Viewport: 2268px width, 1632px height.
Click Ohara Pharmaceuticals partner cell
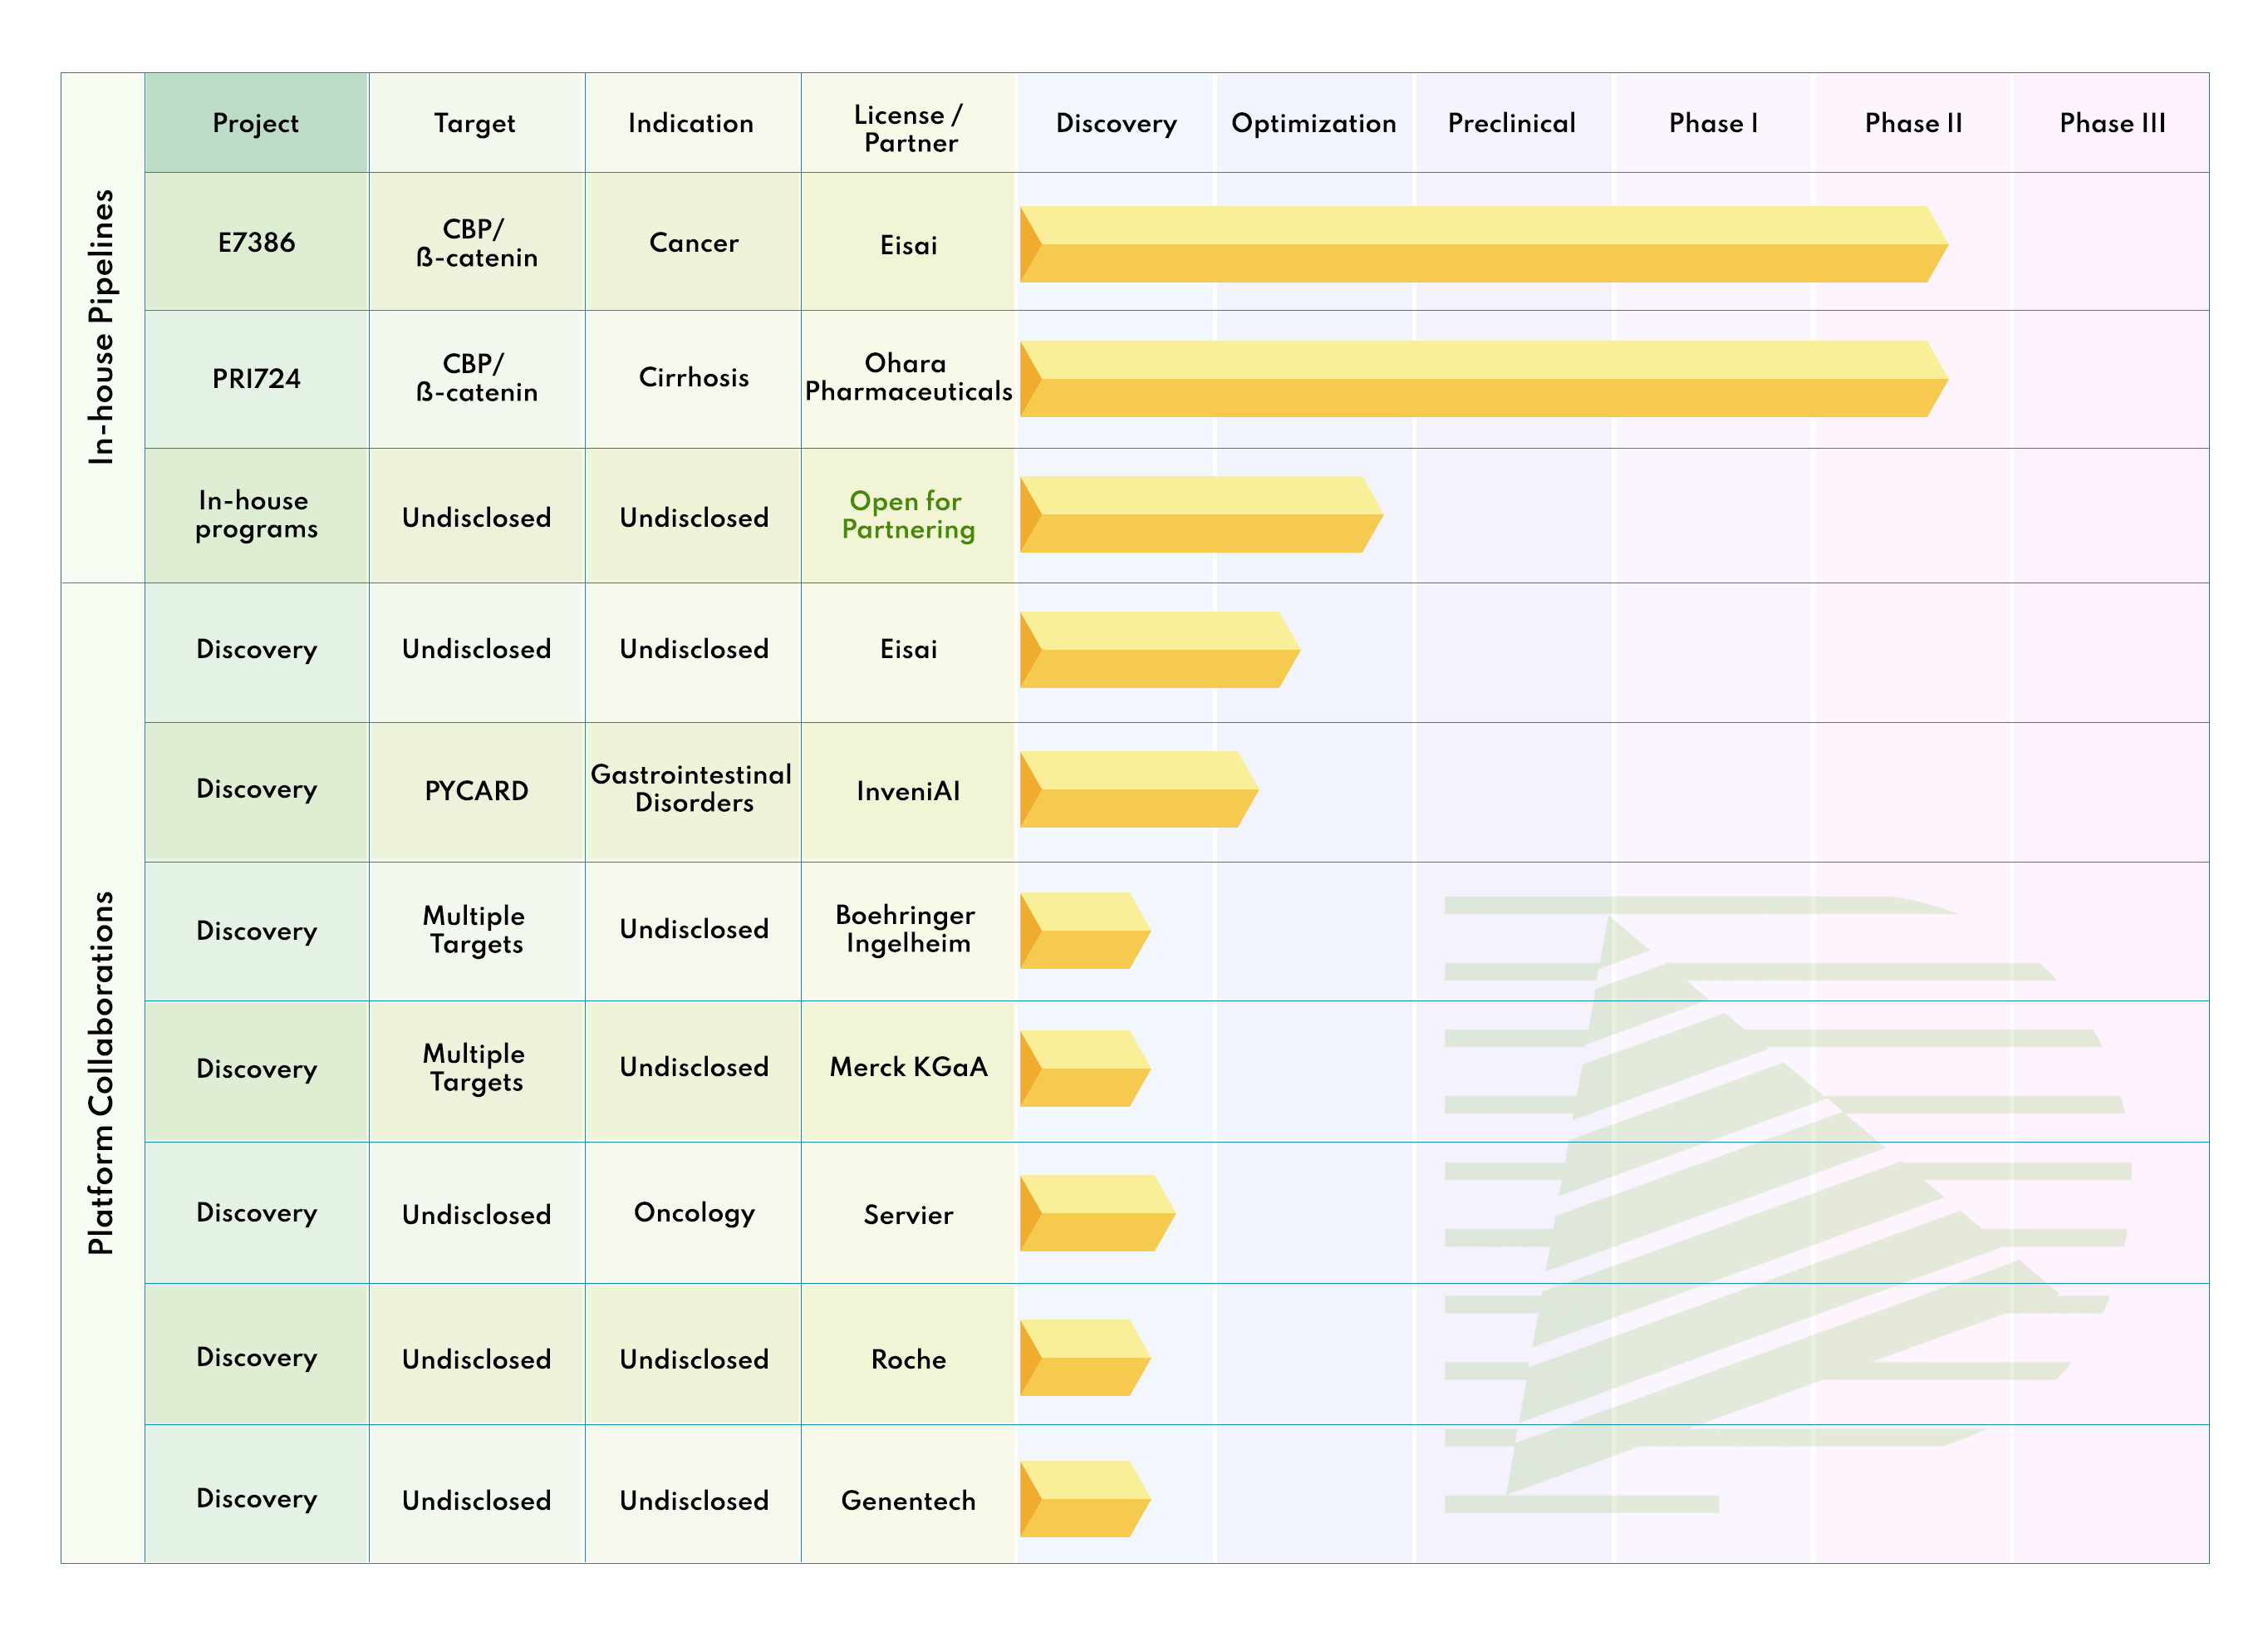tap(908, 377)
